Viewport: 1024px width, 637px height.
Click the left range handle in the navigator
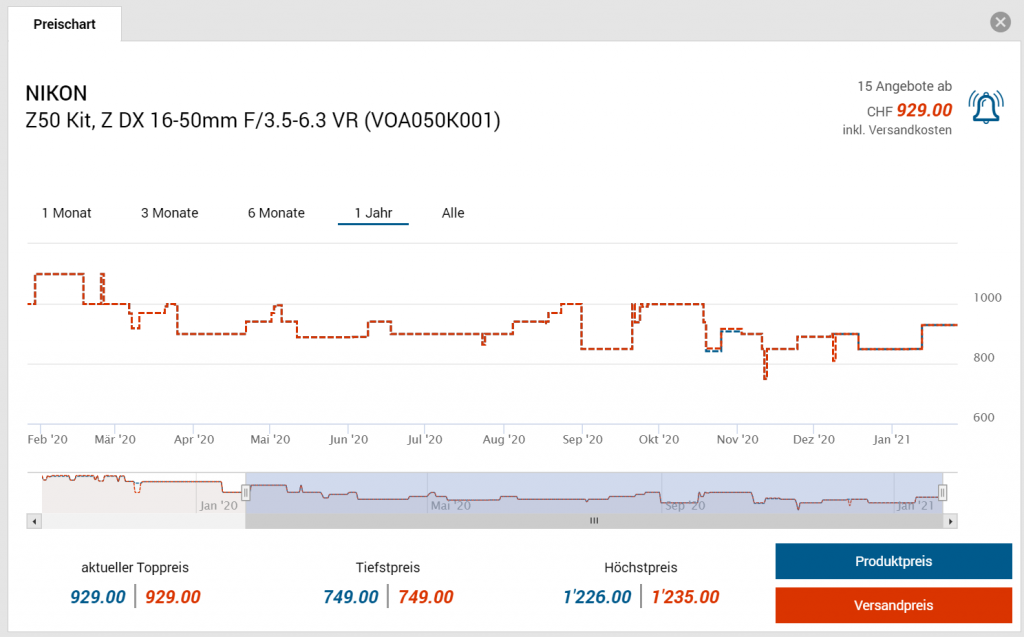click(245, 491)
